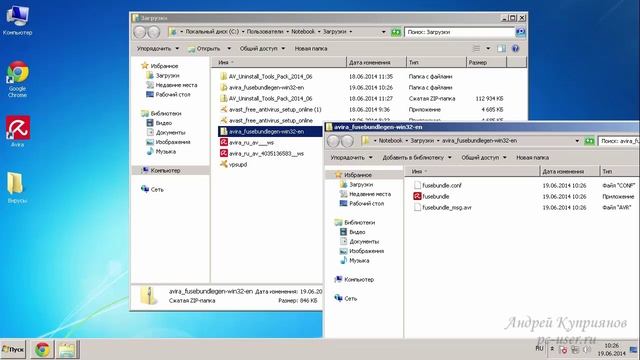Launch the Google Chrome desktop shortcut
The height and width of the screenshot is (360, 640).
[x=17, y=80]
